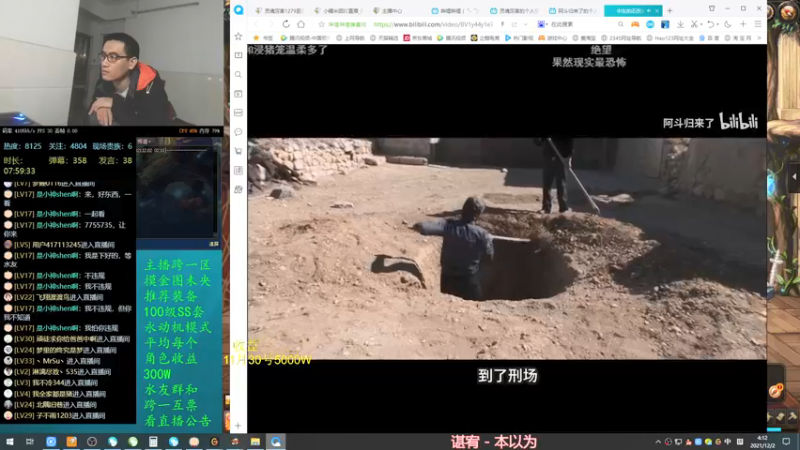Viewport: 800px width, 450px height.
Task: Open the 2345网址导航 bookmark
Action: [621, 38]
